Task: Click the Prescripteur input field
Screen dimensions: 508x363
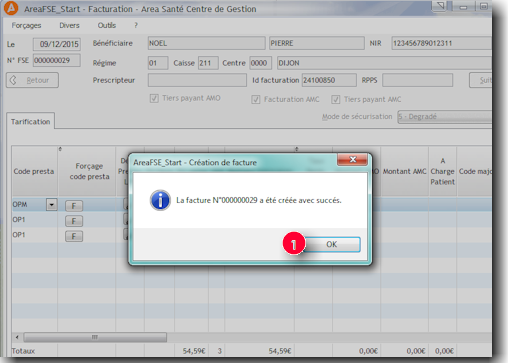Action: (x=197, y=80)
